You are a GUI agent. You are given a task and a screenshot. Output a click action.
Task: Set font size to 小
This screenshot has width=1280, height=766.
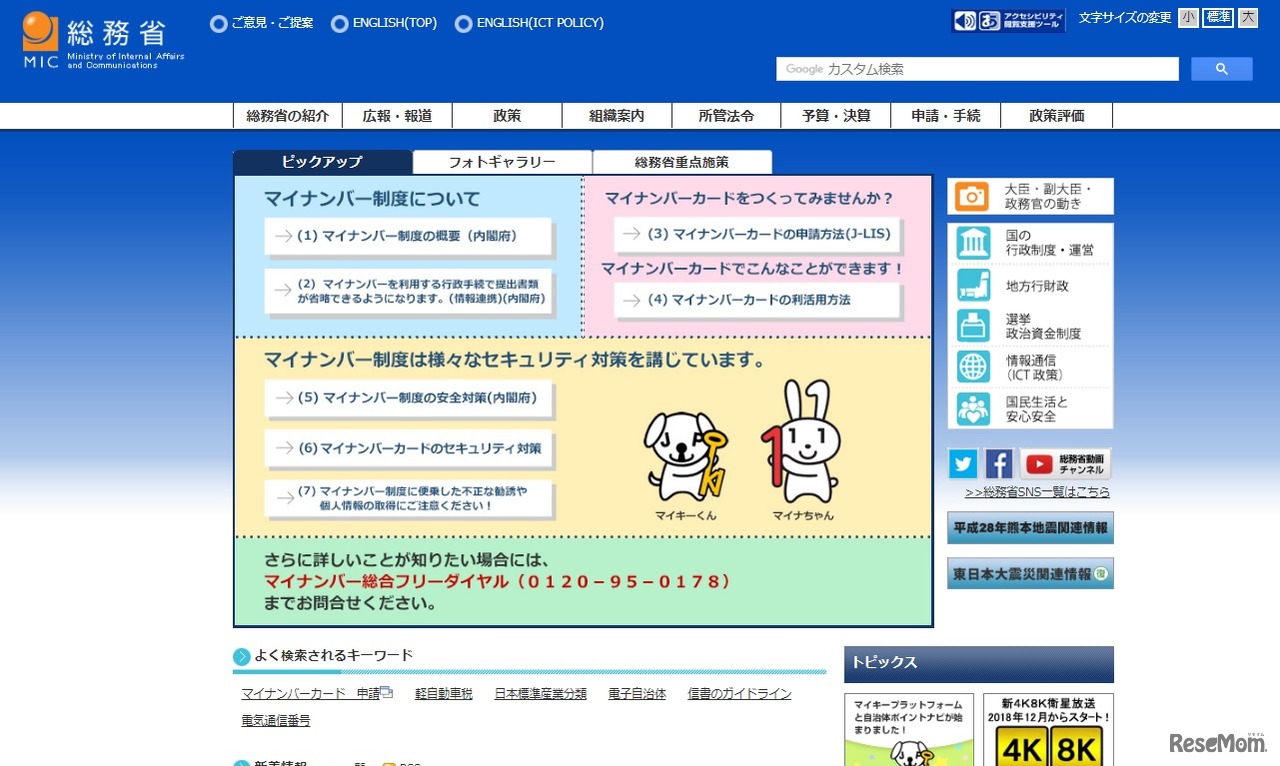(x=1187, y=18)
